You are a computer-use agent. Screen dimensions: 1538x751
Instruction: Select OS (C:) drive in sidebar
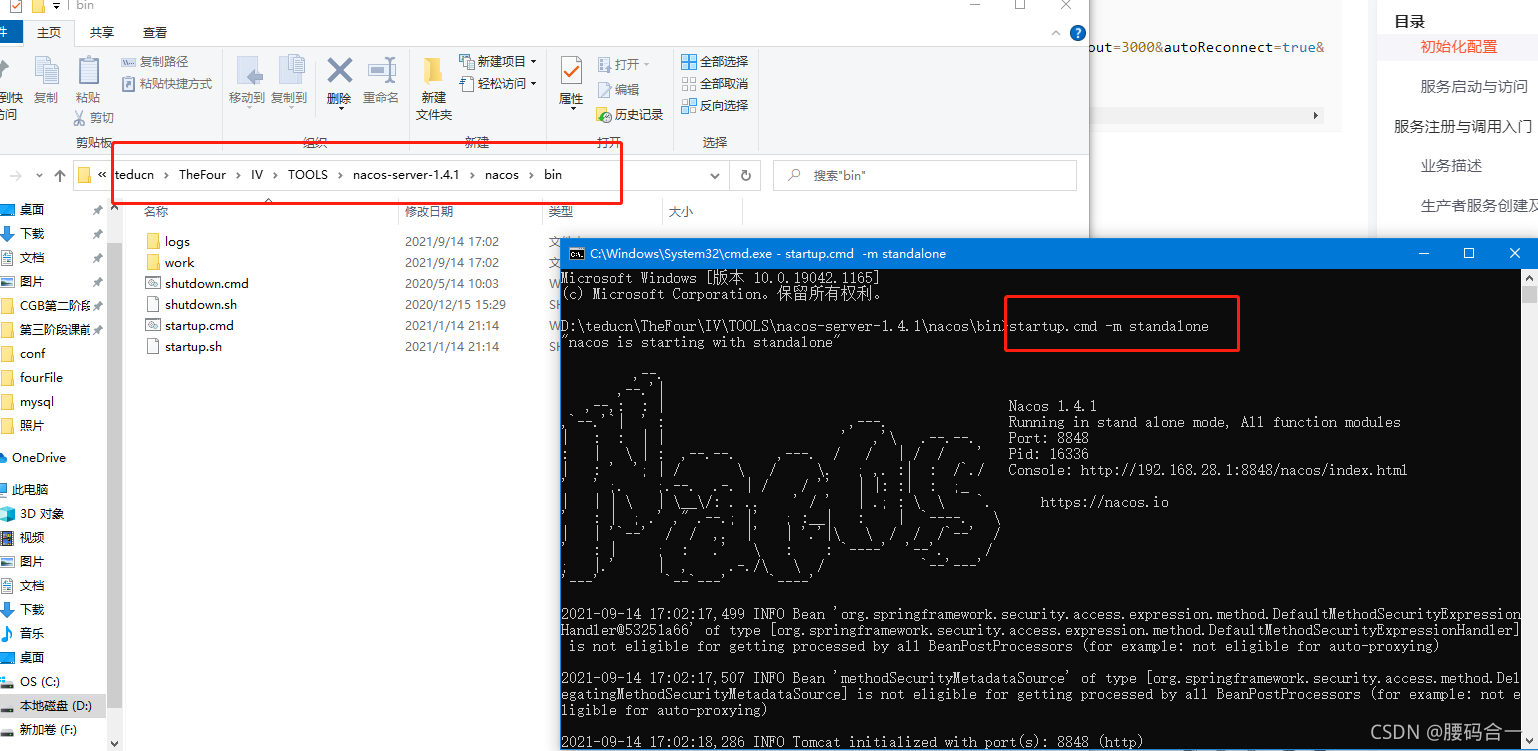click(x=40, y=682)
